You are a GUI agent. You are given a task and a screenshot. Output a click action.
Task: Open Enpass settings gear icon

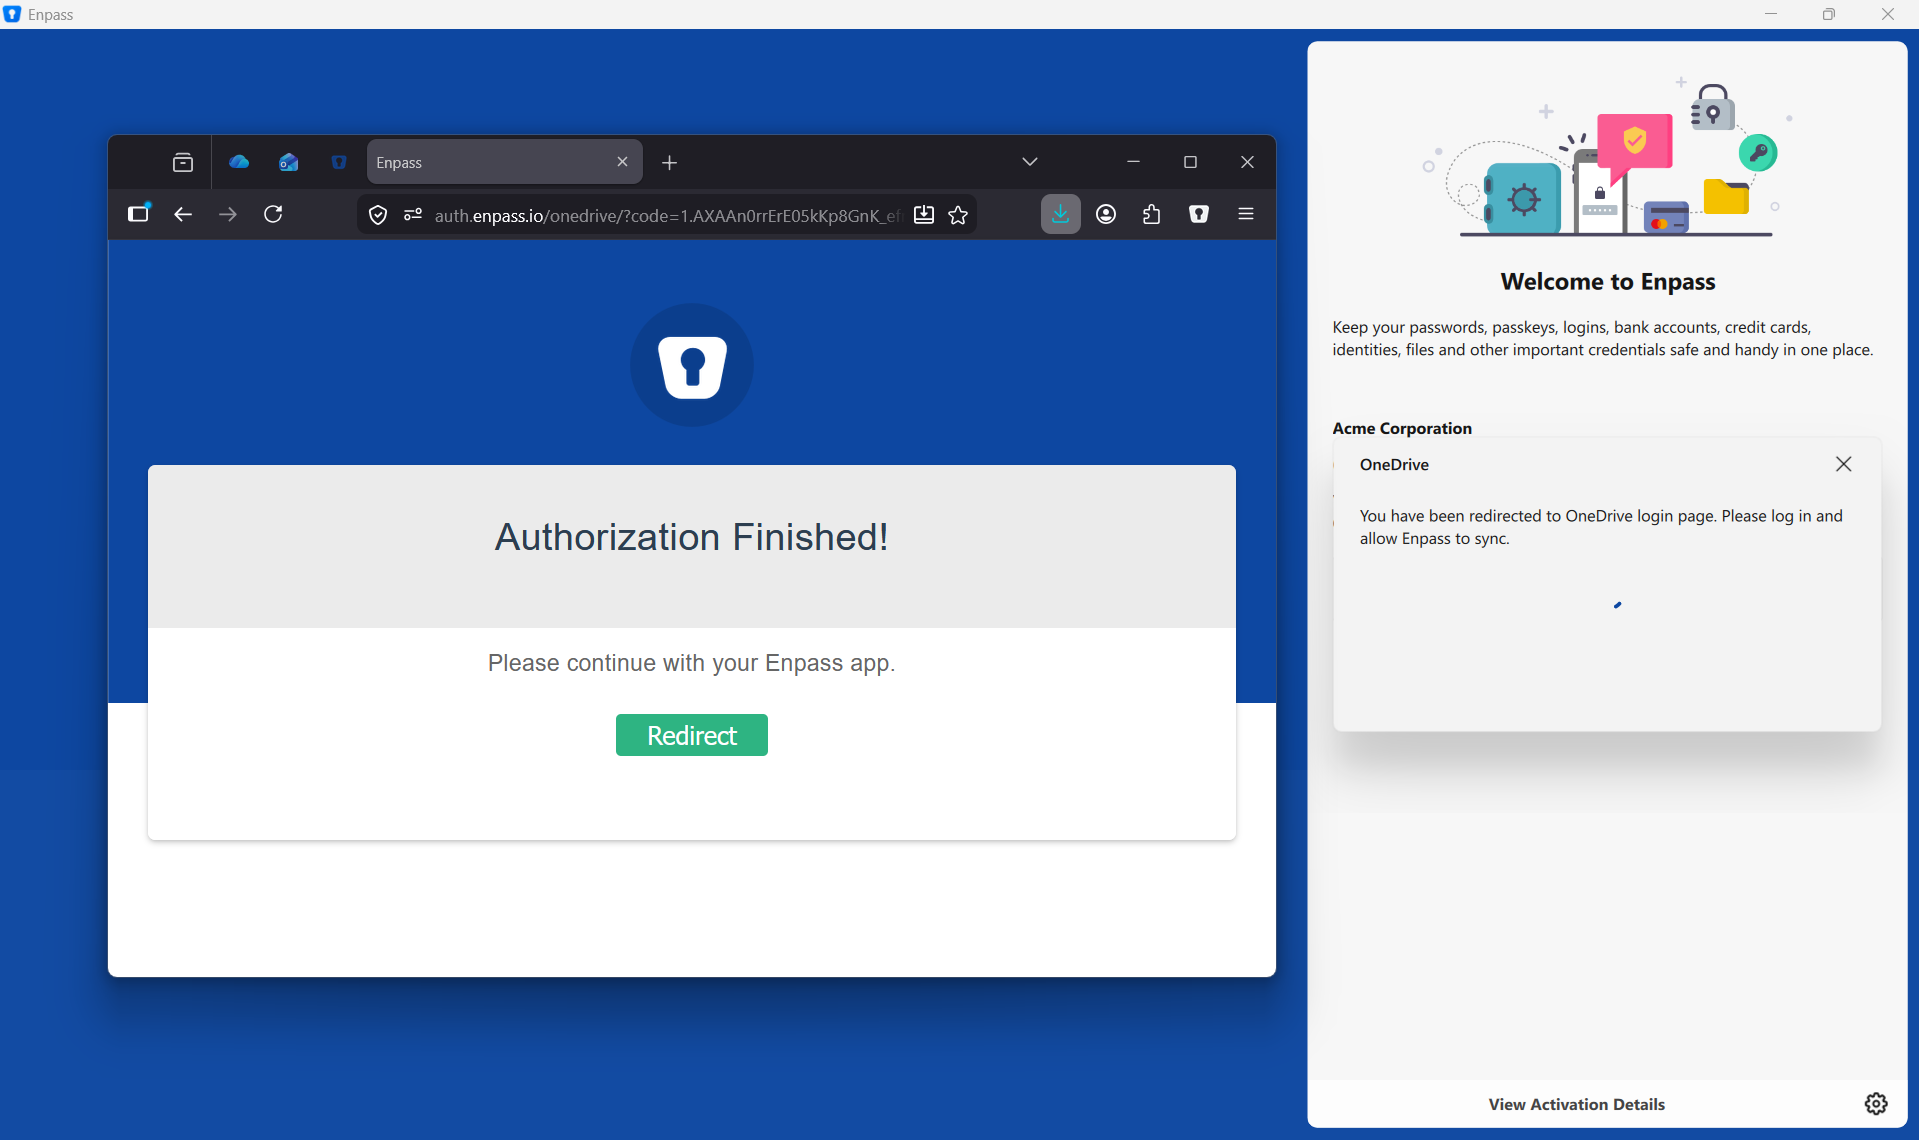point(1876,1103)
